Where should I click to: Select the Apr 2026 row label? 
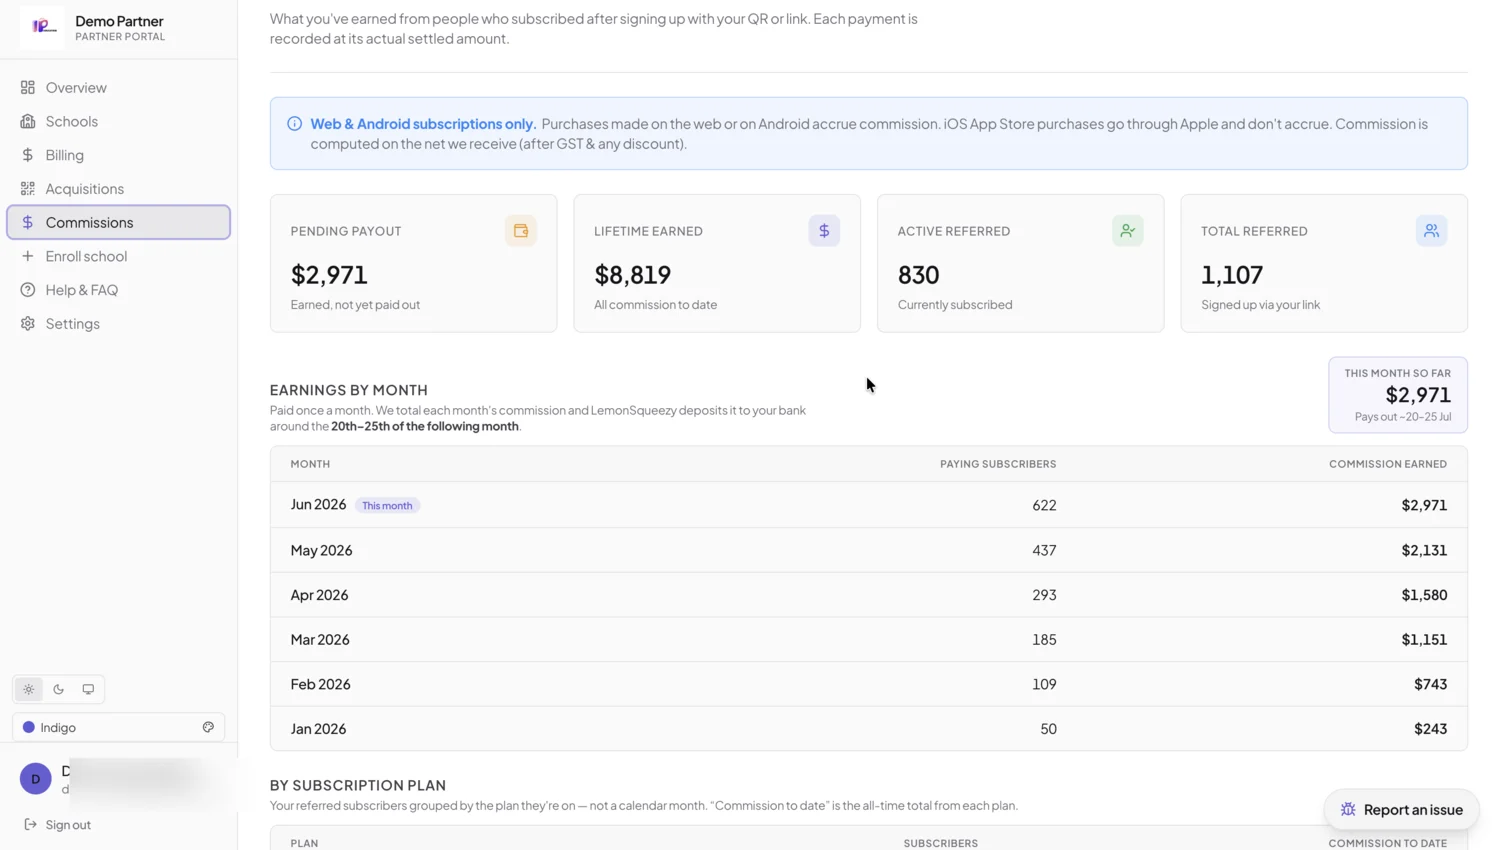tap(319, 595)
